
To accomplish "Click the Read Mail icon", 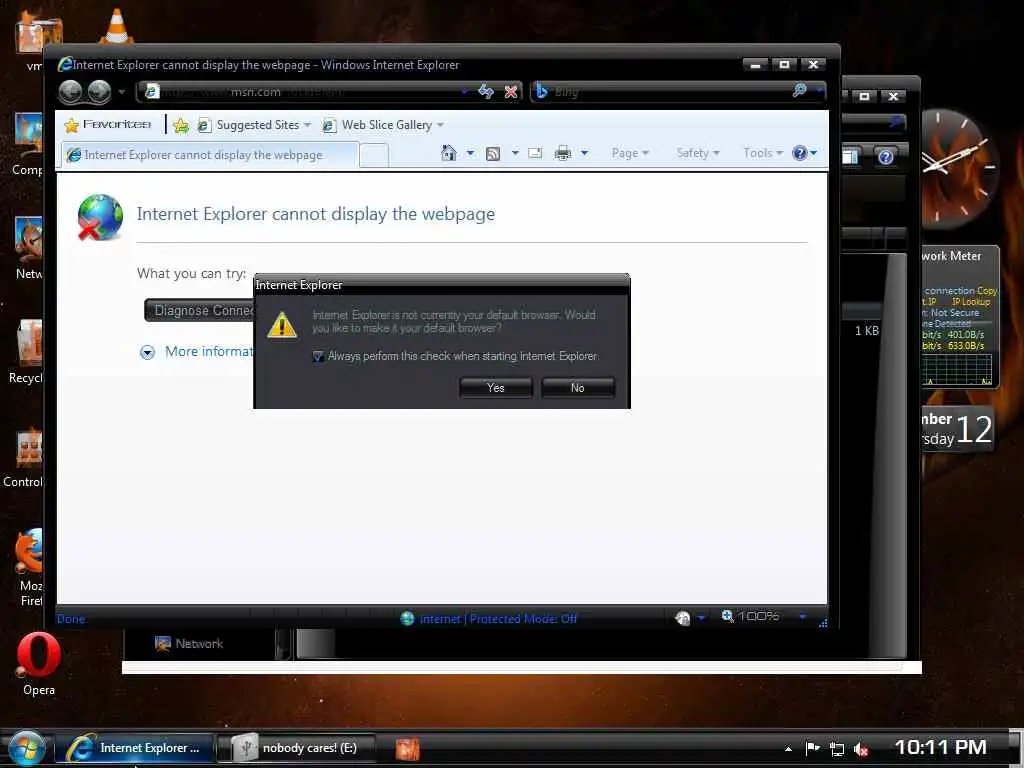I will point(535,153).
